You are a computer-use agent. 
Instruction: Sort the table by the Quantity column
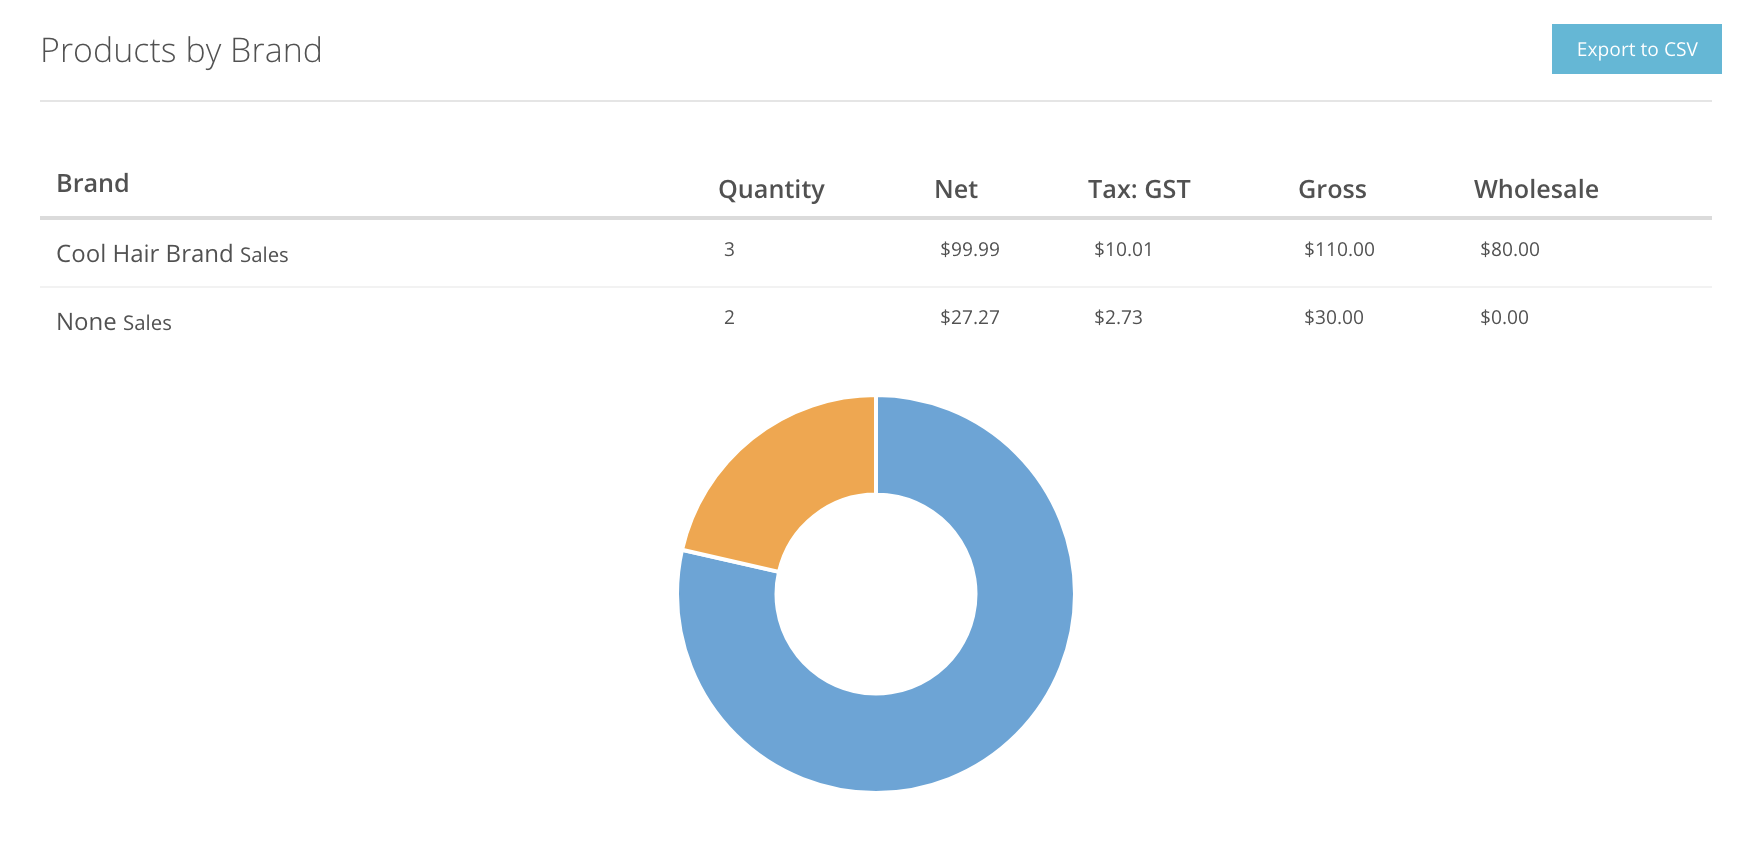coord(771,189)
